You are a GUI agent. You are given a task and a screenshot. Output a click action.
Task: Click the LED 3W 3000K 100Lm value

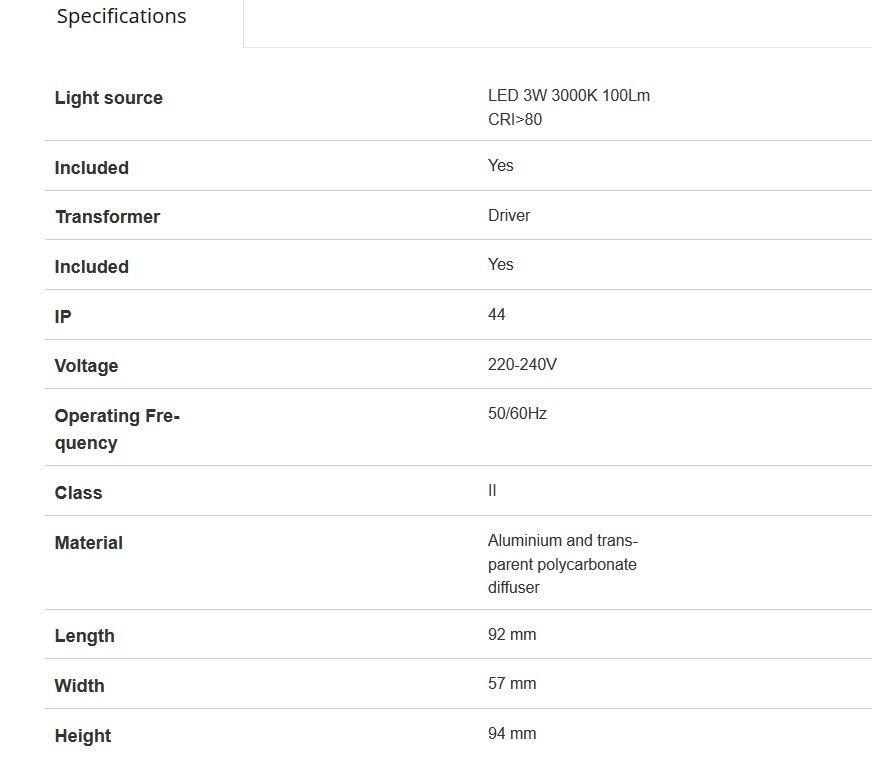pyautogui.click(x=568, y=96)
